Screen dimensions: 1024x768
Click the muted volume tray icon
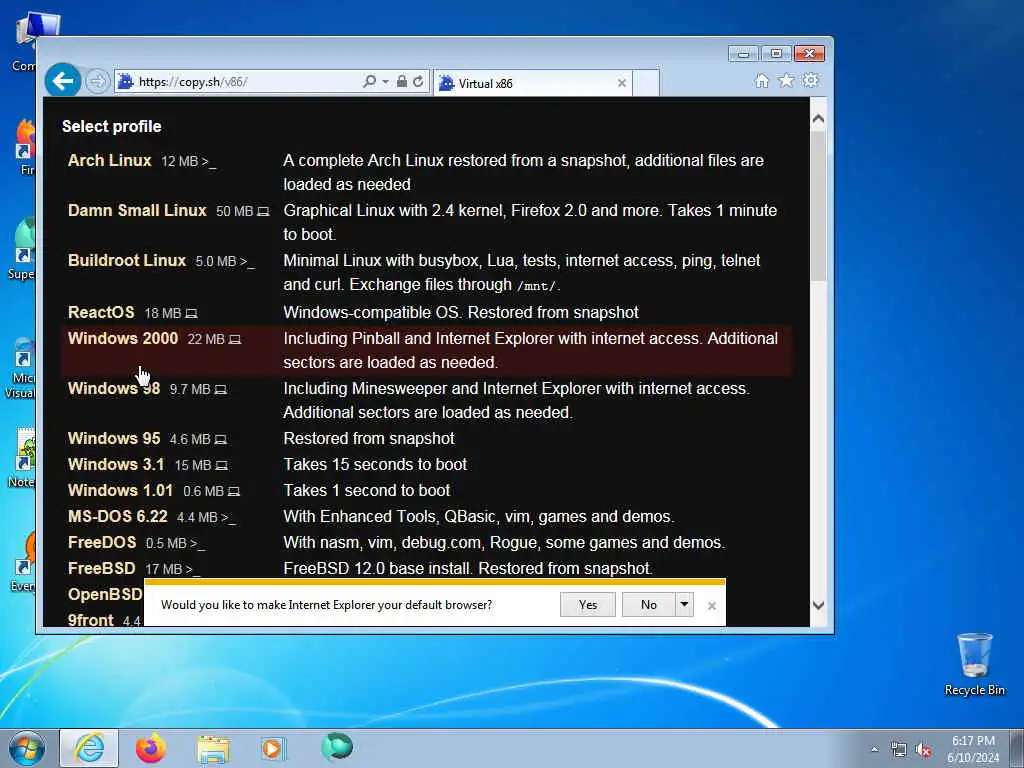pos(923,750)
